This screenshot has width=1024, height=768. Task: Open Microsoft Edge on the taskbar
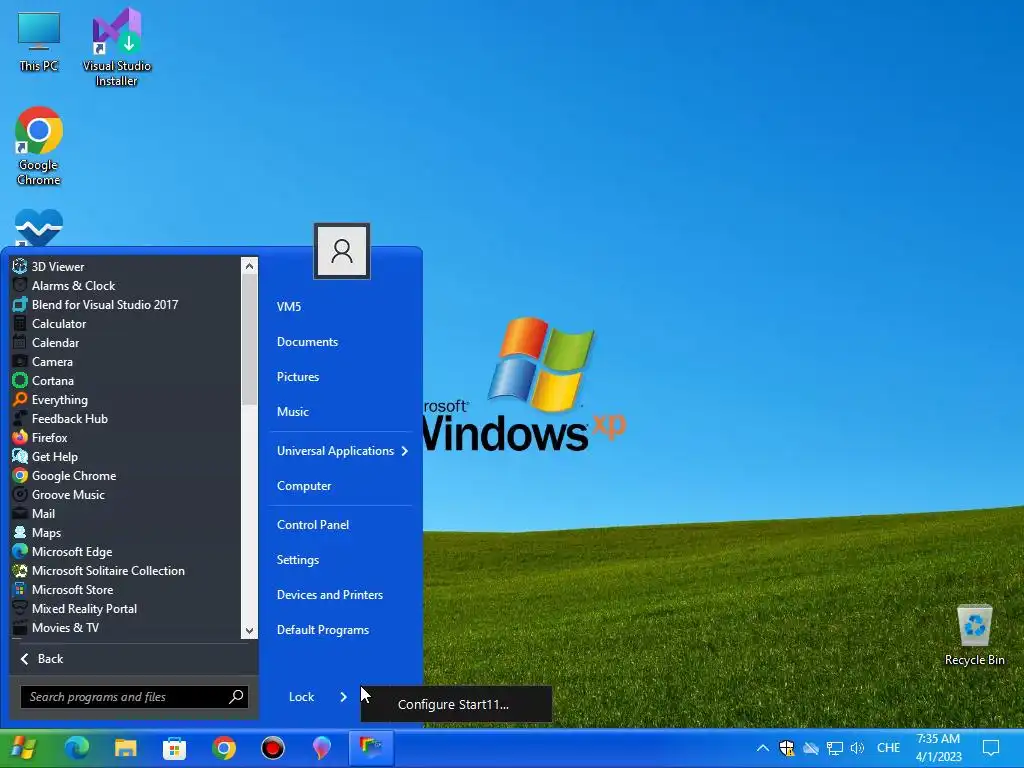[x=76, y=748]
